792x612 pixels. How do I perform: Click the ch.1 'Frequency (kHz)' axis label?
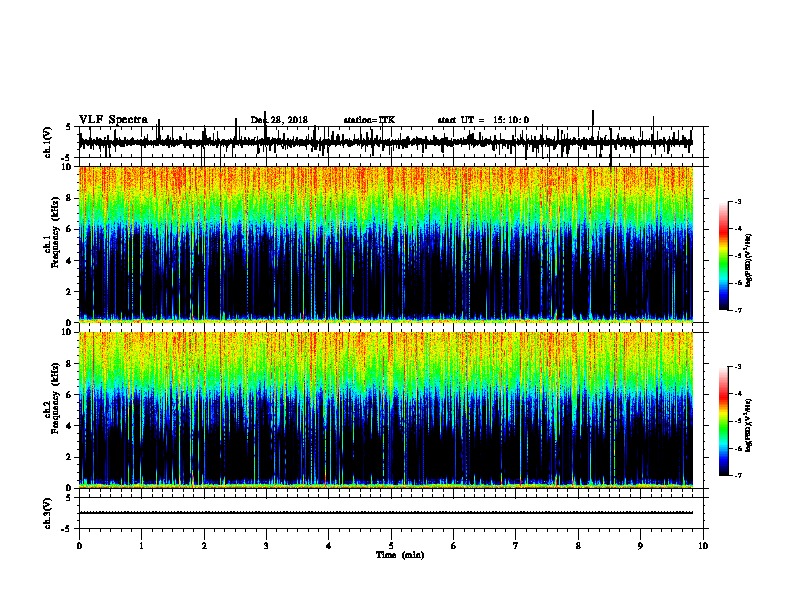coord(54,232)
